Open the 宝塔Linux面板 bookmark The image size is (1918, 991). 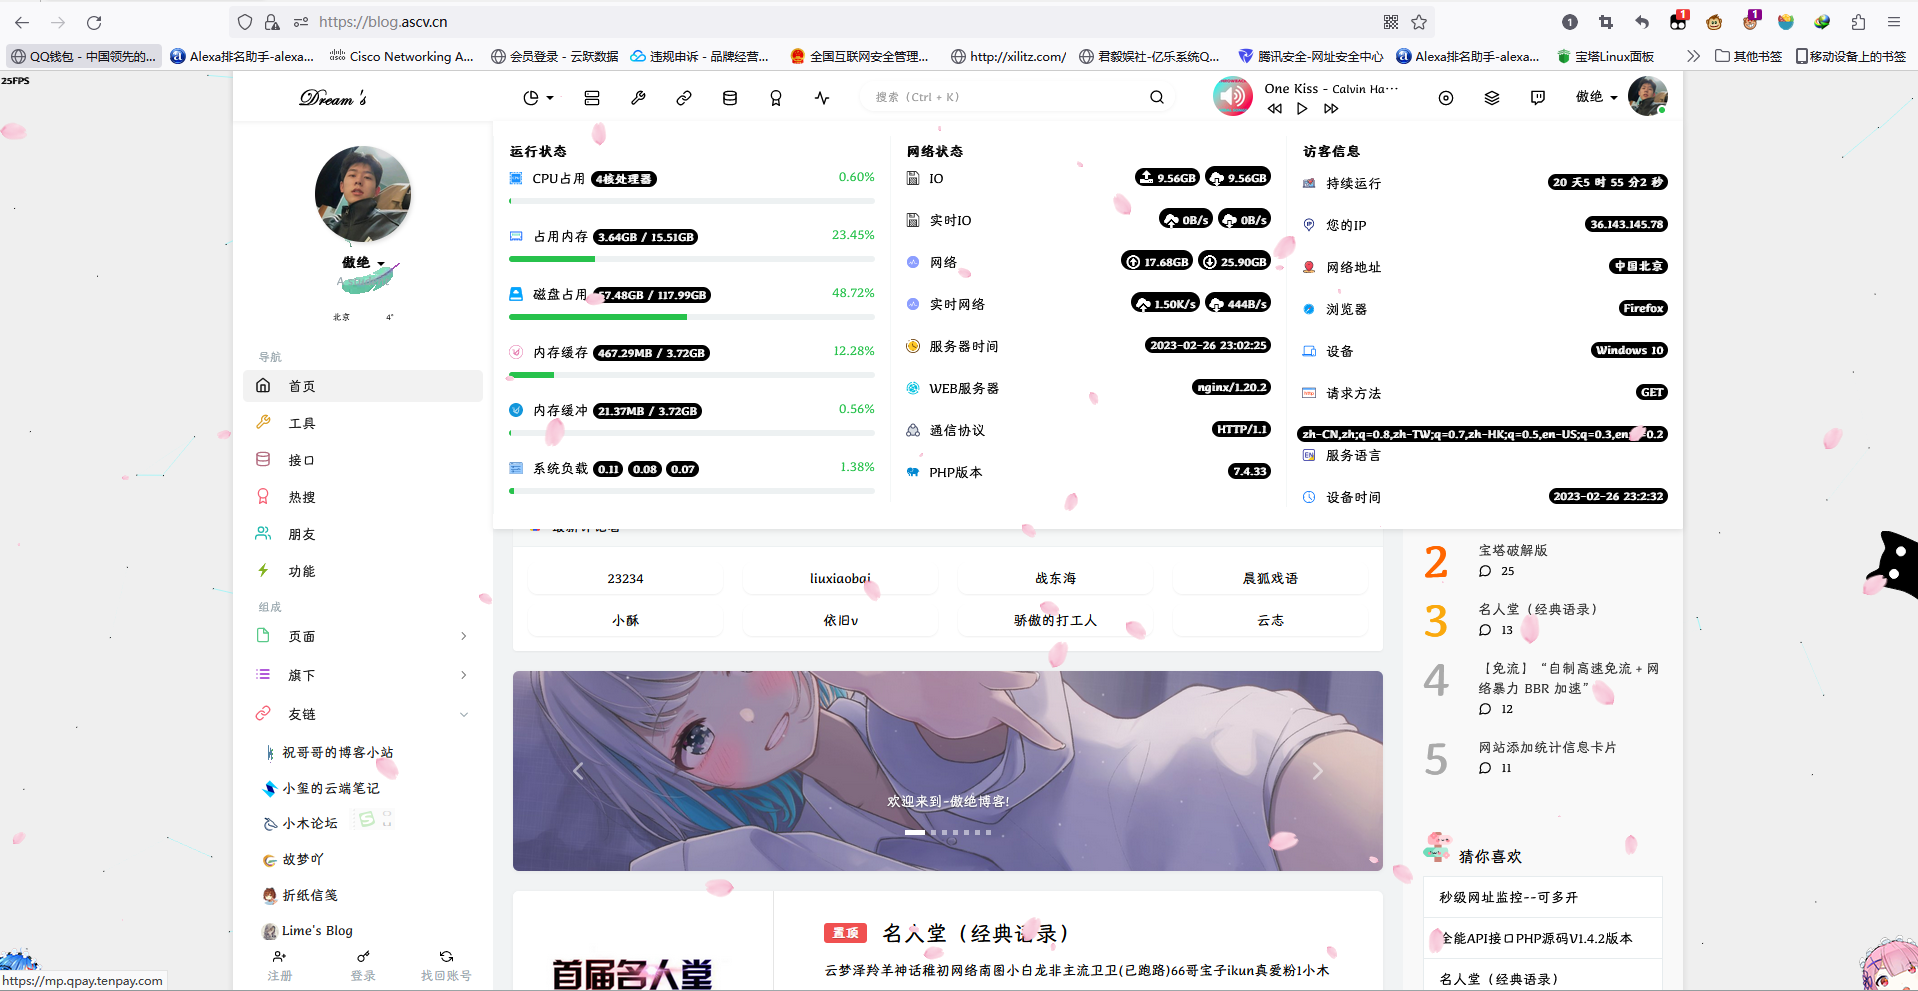pyautogui.click(x=1606, y=56)
